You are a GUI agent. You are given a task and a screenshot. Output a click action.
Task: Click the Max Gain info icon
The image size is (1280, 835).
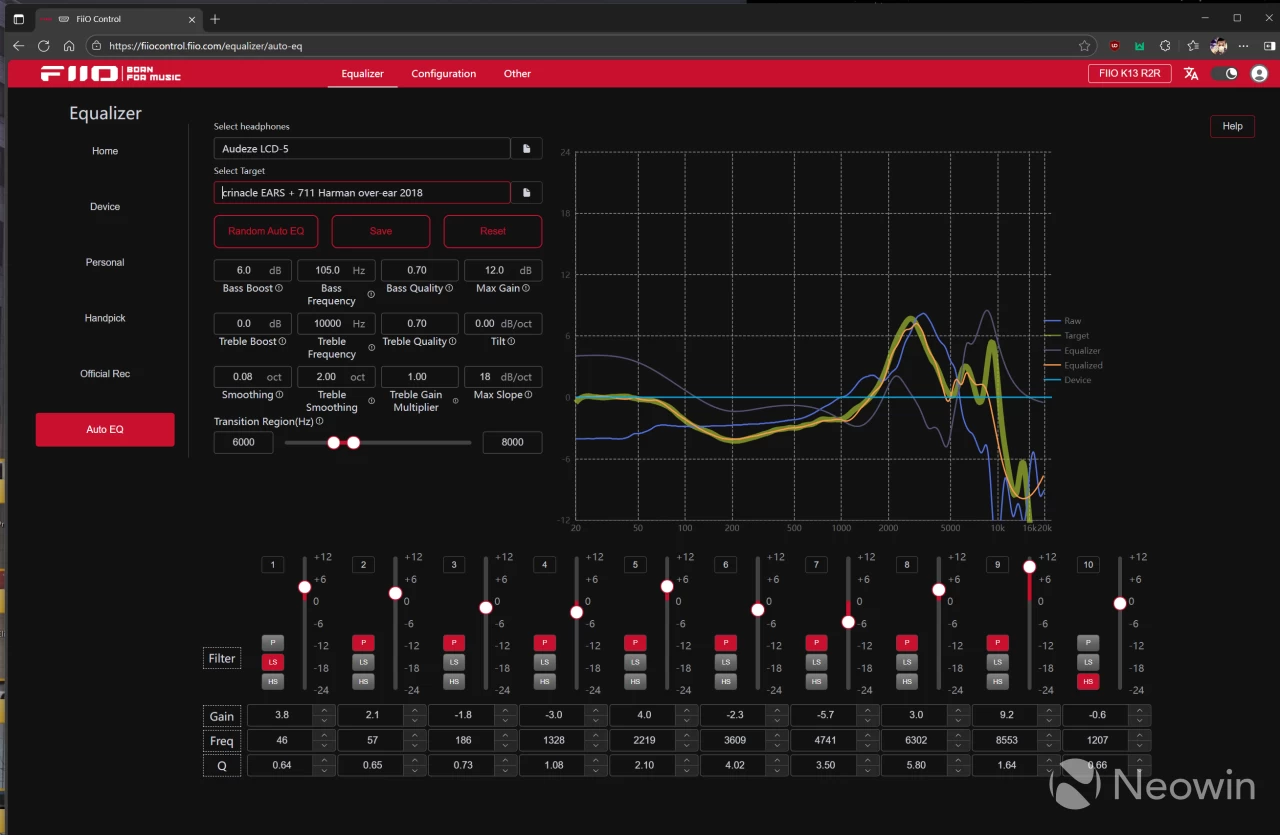(x=526, y=288)
